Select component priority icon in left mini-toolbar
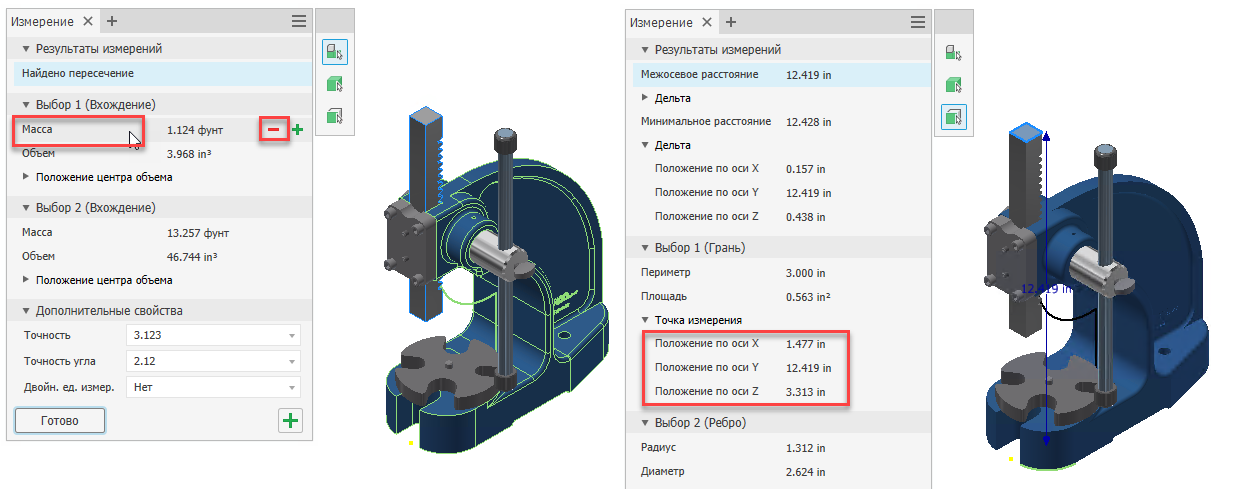The width and height of the screenshot is (1234, 489). 335,53
